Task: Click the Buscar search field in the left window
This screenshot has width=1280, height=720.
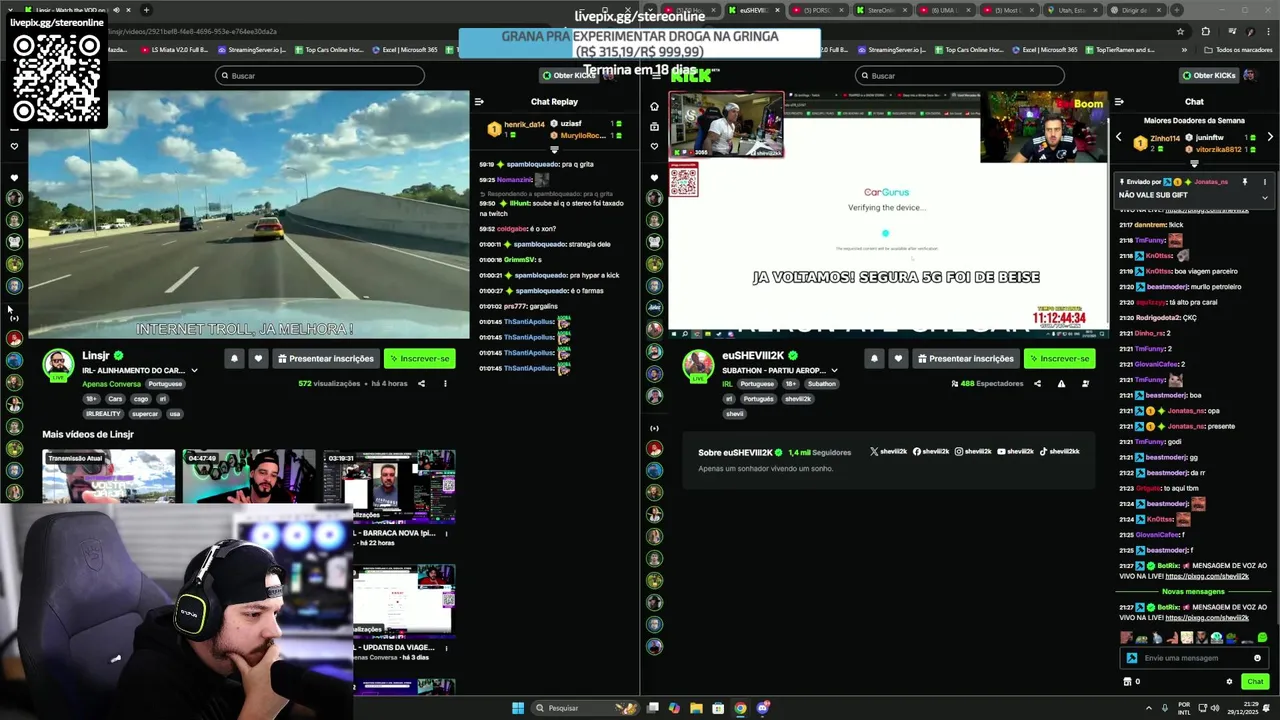Action: coord(319,75)
